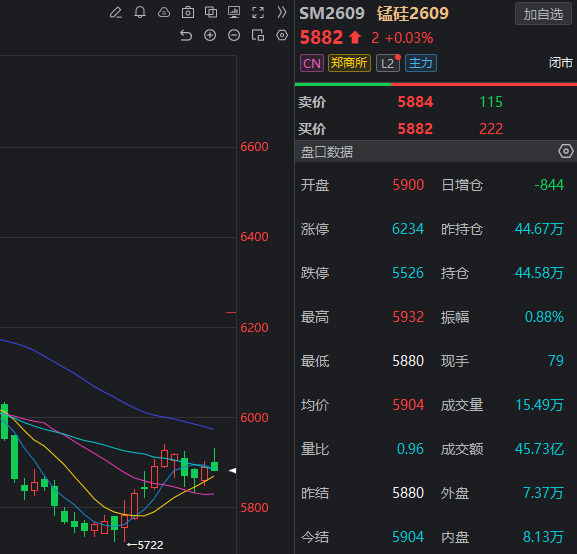
Task: Toggle the L2 data level badge
Action: click(x=388, y=63)
